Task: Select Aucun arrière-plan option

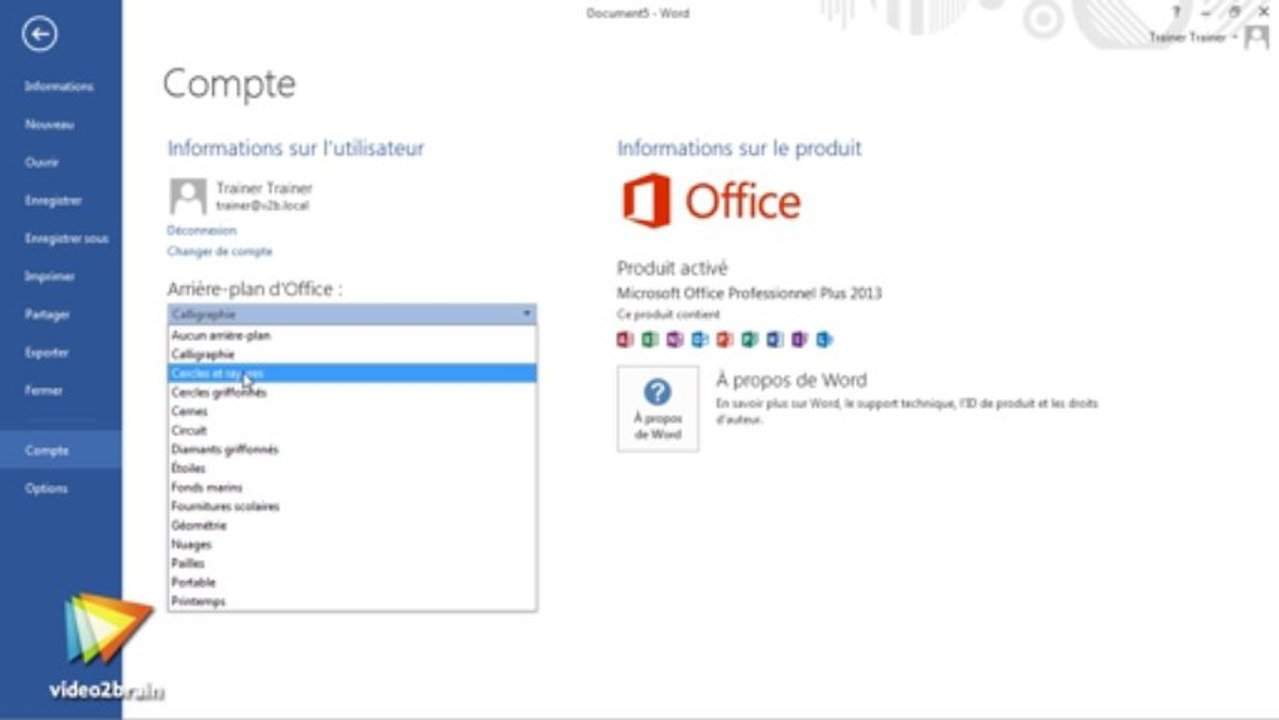Action: pyautogui.click(x=352, y=336)
